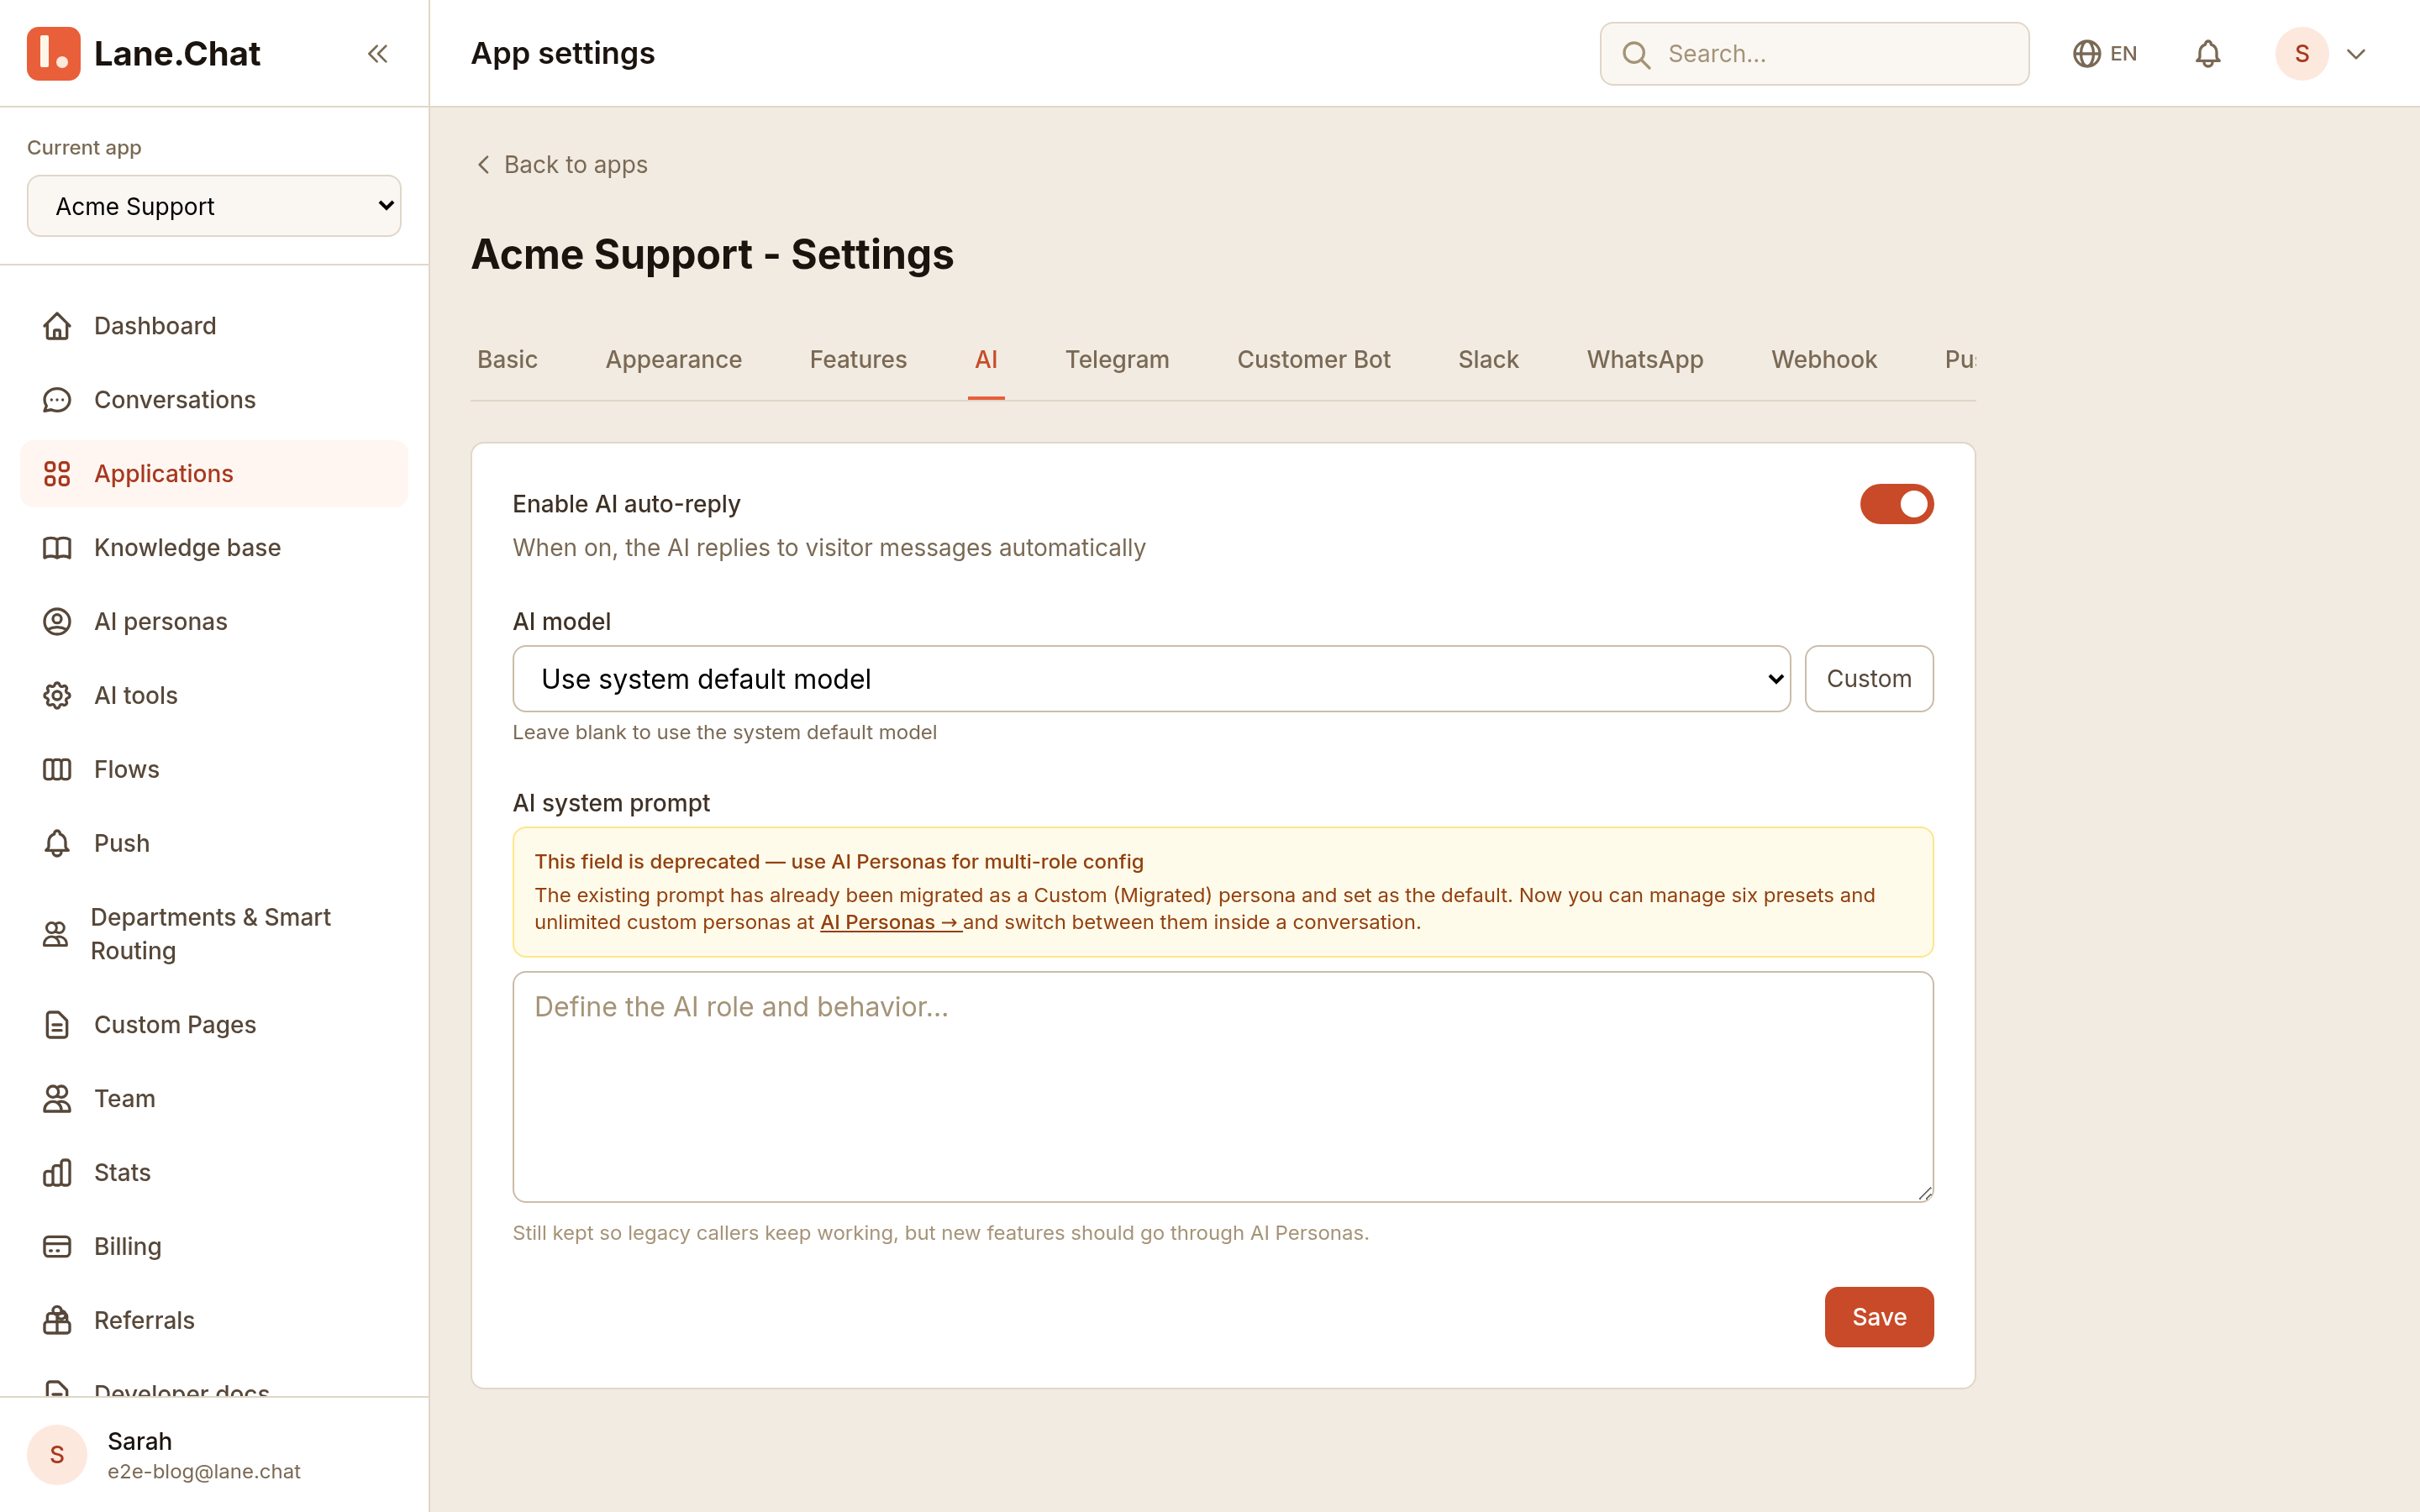Select the AI tab
Image resolution: width=2420 pixels, height=1512 pixels.
(x=986, y=360)
